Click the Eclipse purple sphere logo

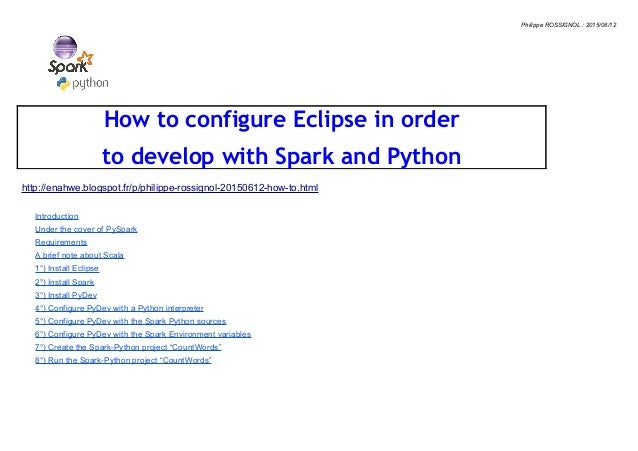(65, 47)
